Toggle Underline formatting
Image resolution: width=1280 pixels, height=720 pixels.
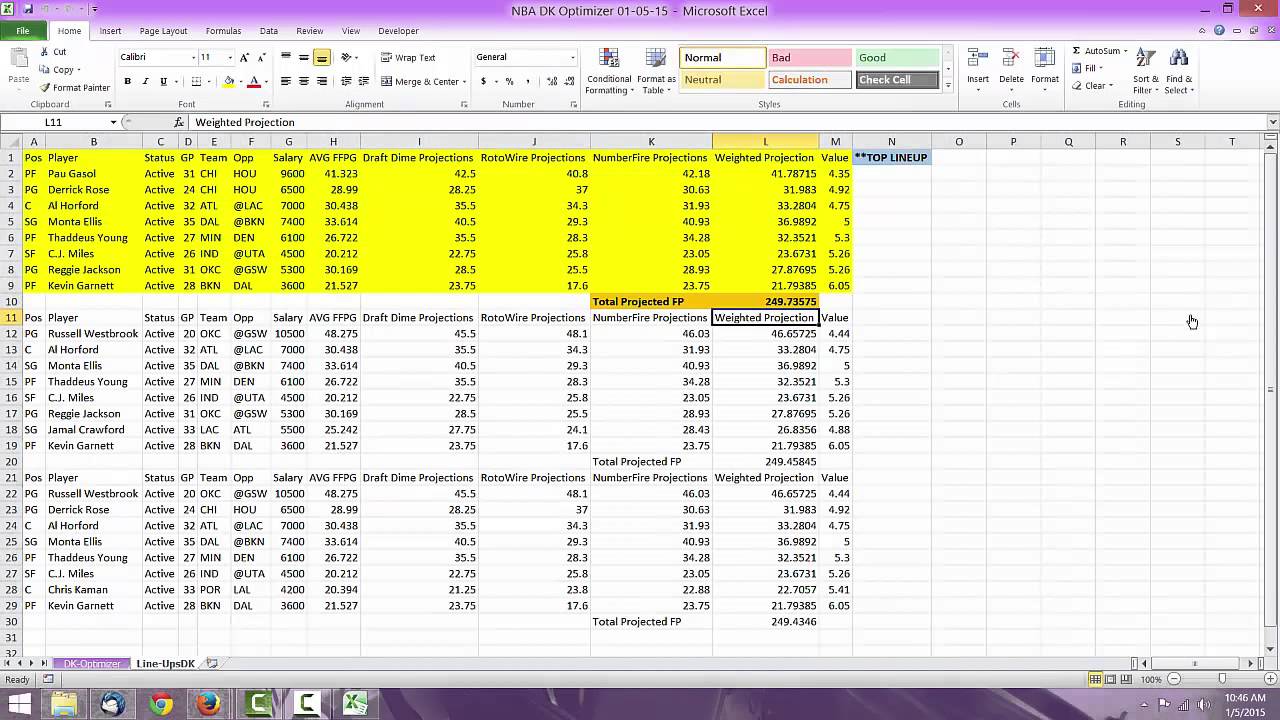[163, 81]
